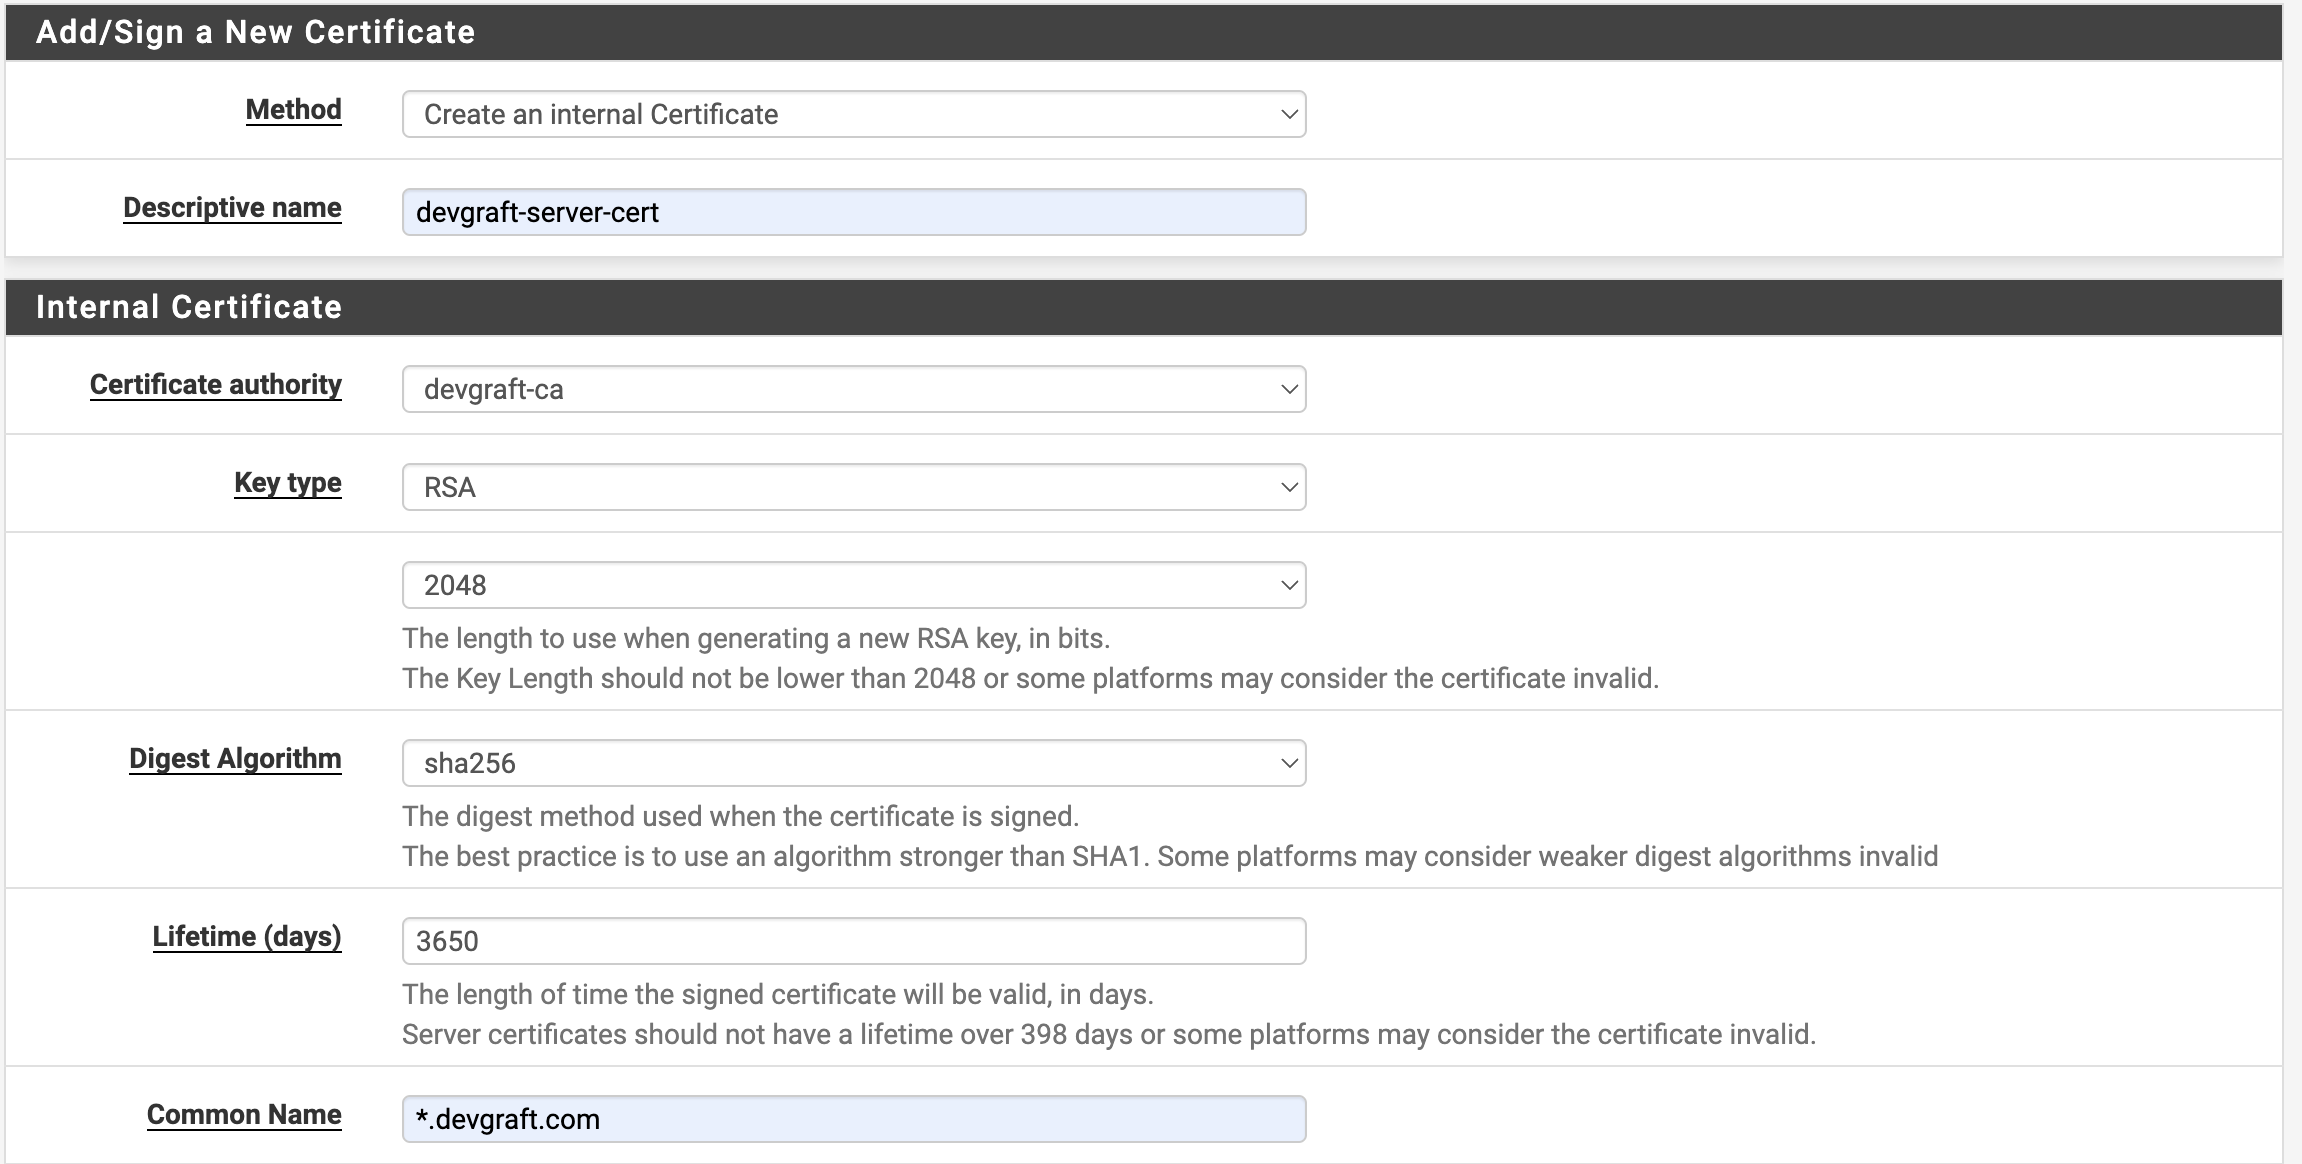Image resolution: width=2302 pixels, height=1164 pixels.
Task: Click the Internal Certificate section header
Action: [189, 307]
